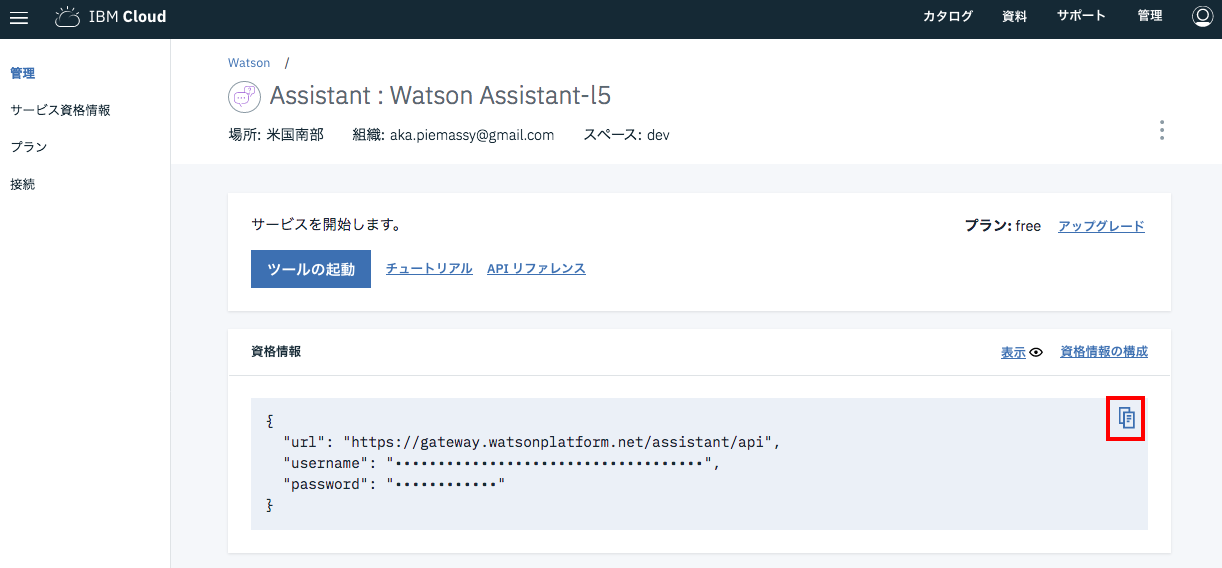
Task: Click the IBM Cloud logo
Action: [x=111, y=17]
